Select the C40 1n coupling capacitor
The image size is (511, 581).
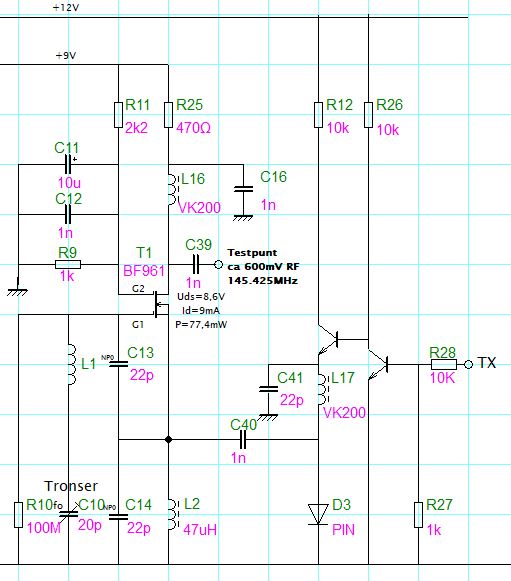tap(243, 440)
